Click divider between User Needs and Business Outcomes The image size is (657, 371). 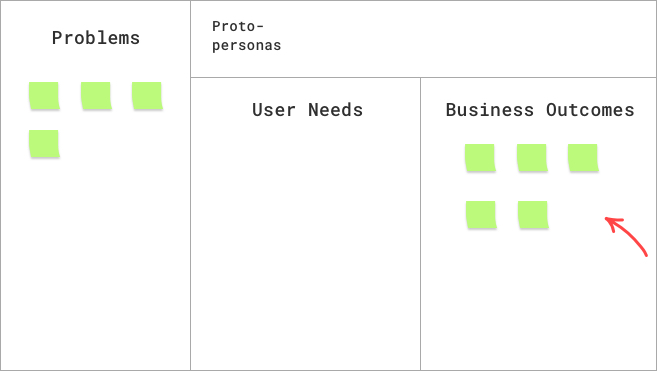(x=420, y=224)
